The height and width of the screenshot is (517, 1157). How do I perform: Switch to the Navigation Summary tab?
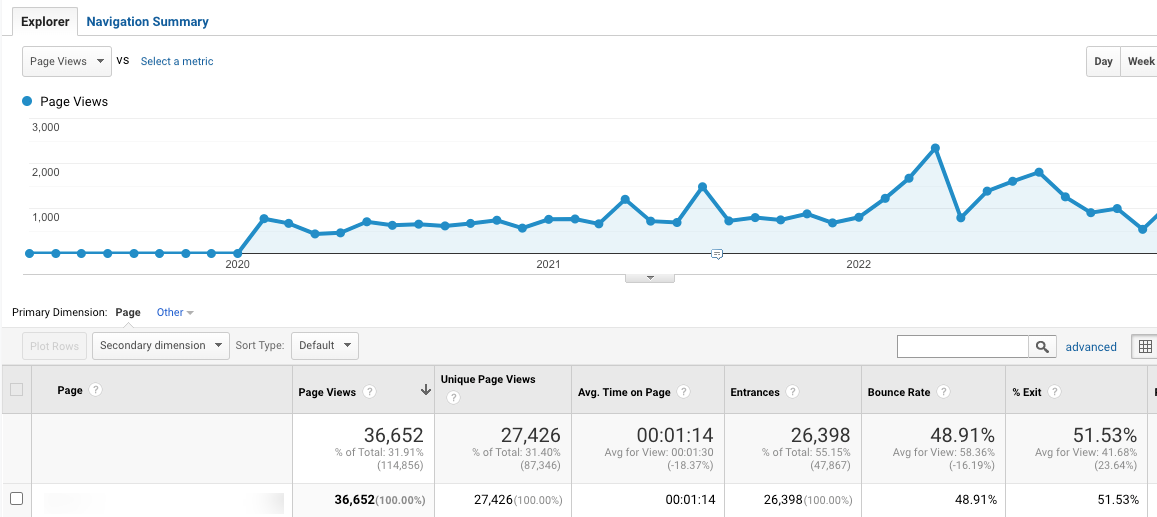click(148, 21)
